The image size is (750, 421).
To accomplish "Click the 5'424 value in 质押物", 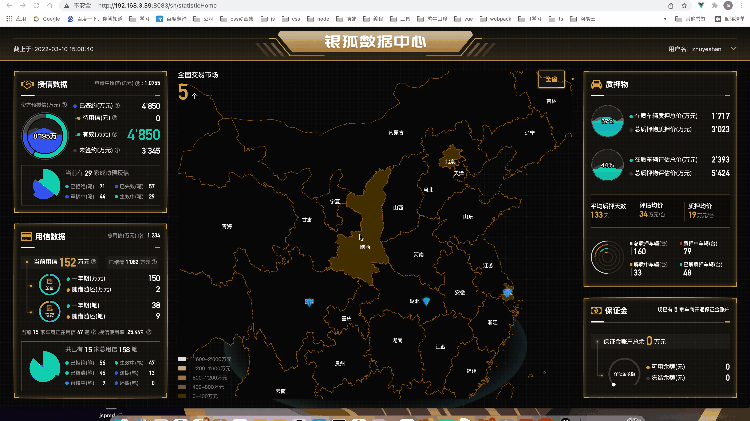I will 720,173.
